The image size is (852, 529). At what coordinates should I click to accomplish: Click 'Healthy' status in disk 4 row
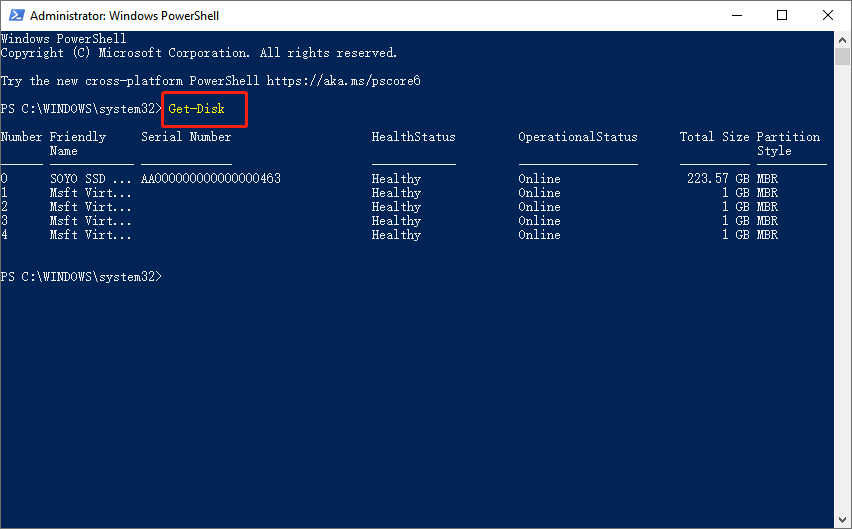[x=396, y=236]
